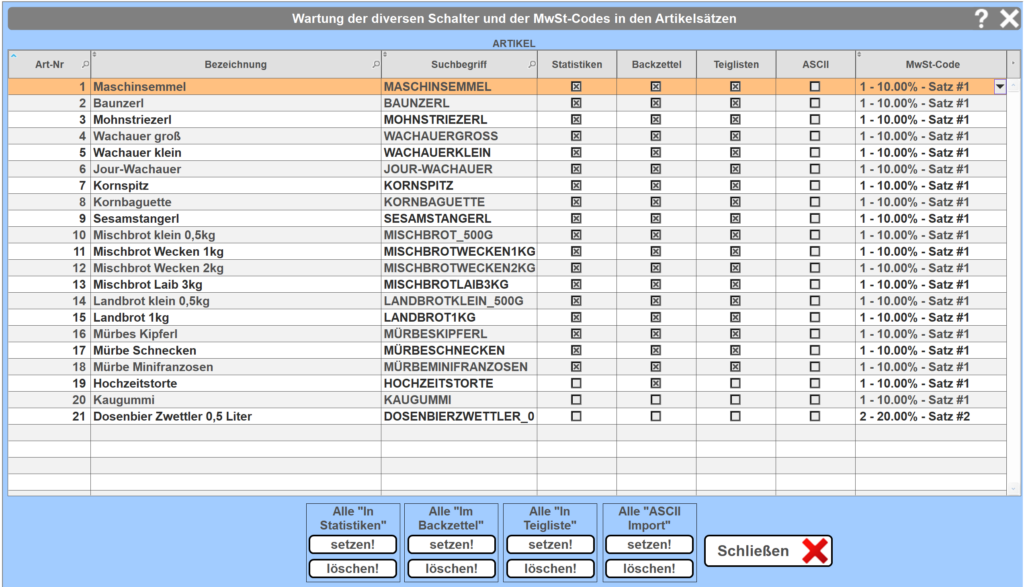This screenshot has height=587, width=1024.
Task: Click setzen! under Alle "Im Backzettel"
Action: tap(451, 545)
